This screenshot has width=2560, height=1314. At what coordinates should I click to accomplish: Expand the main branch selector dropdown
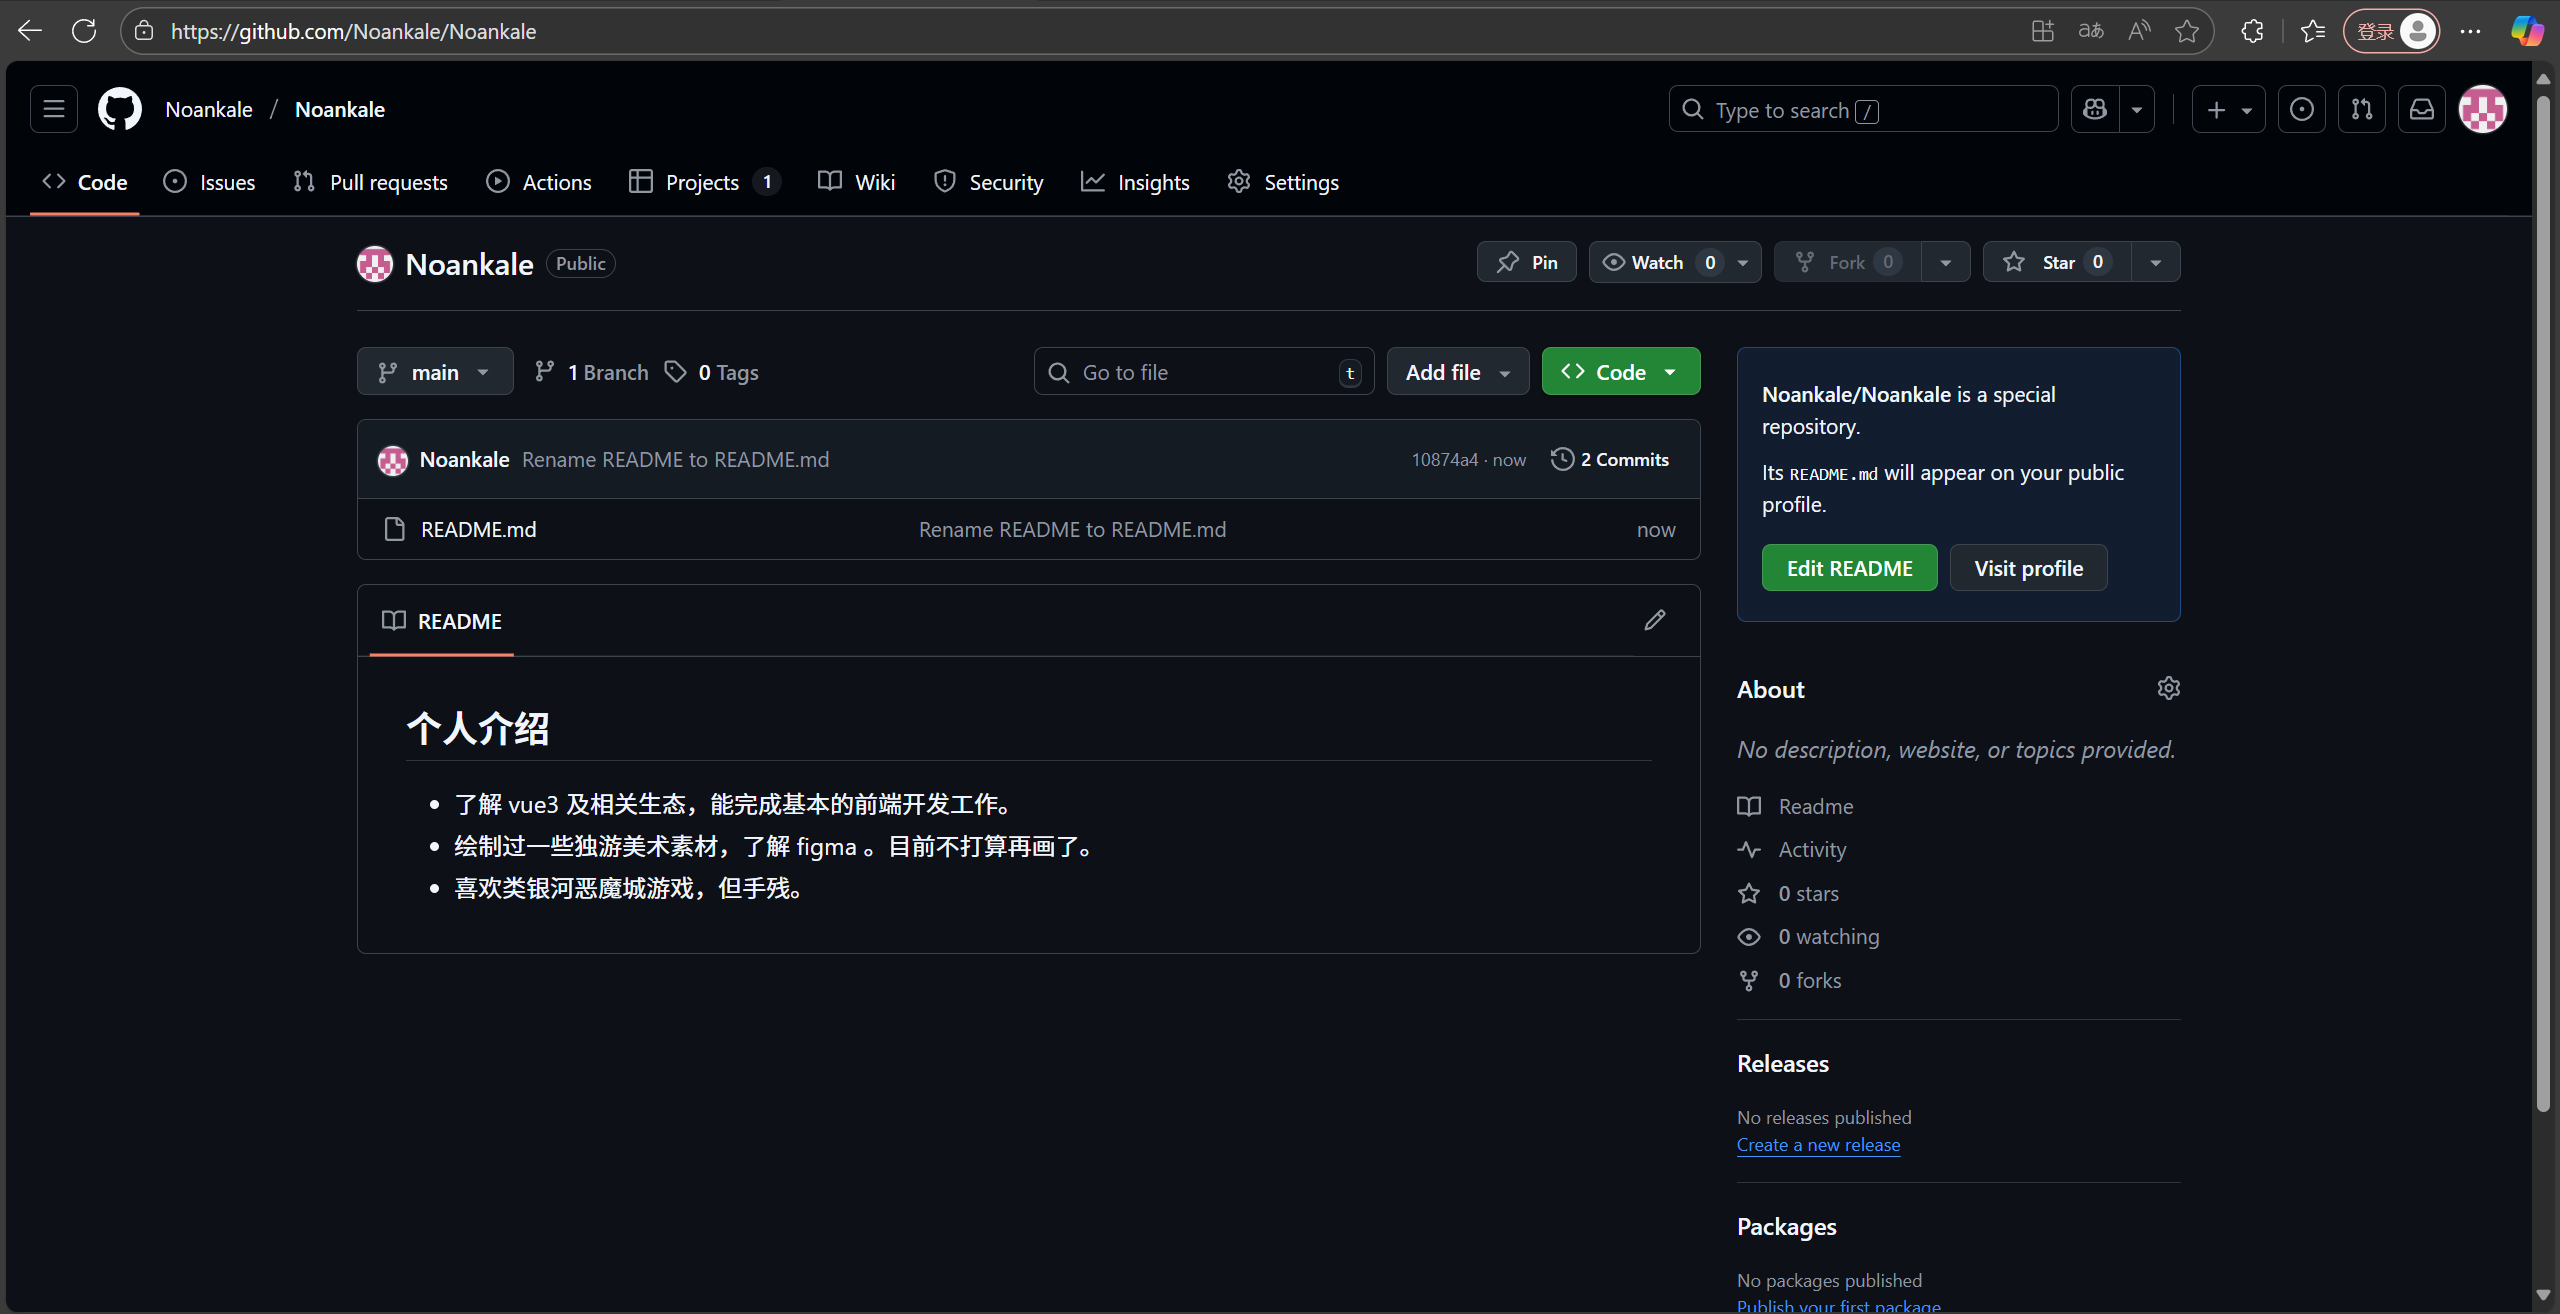pos(435,372)
